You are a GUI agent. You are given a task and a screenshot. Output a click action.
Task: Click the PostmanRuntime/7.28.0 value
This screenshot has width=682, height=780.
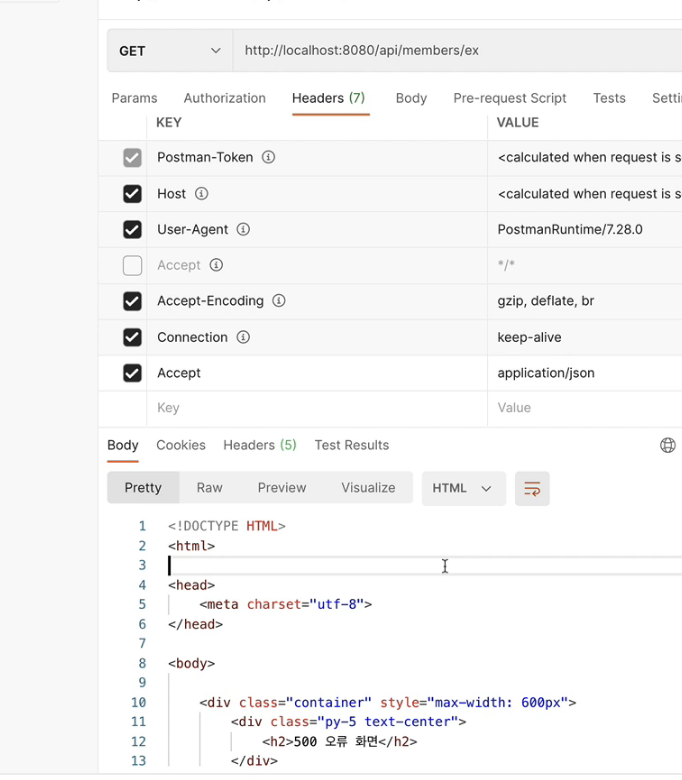point(570,229)
